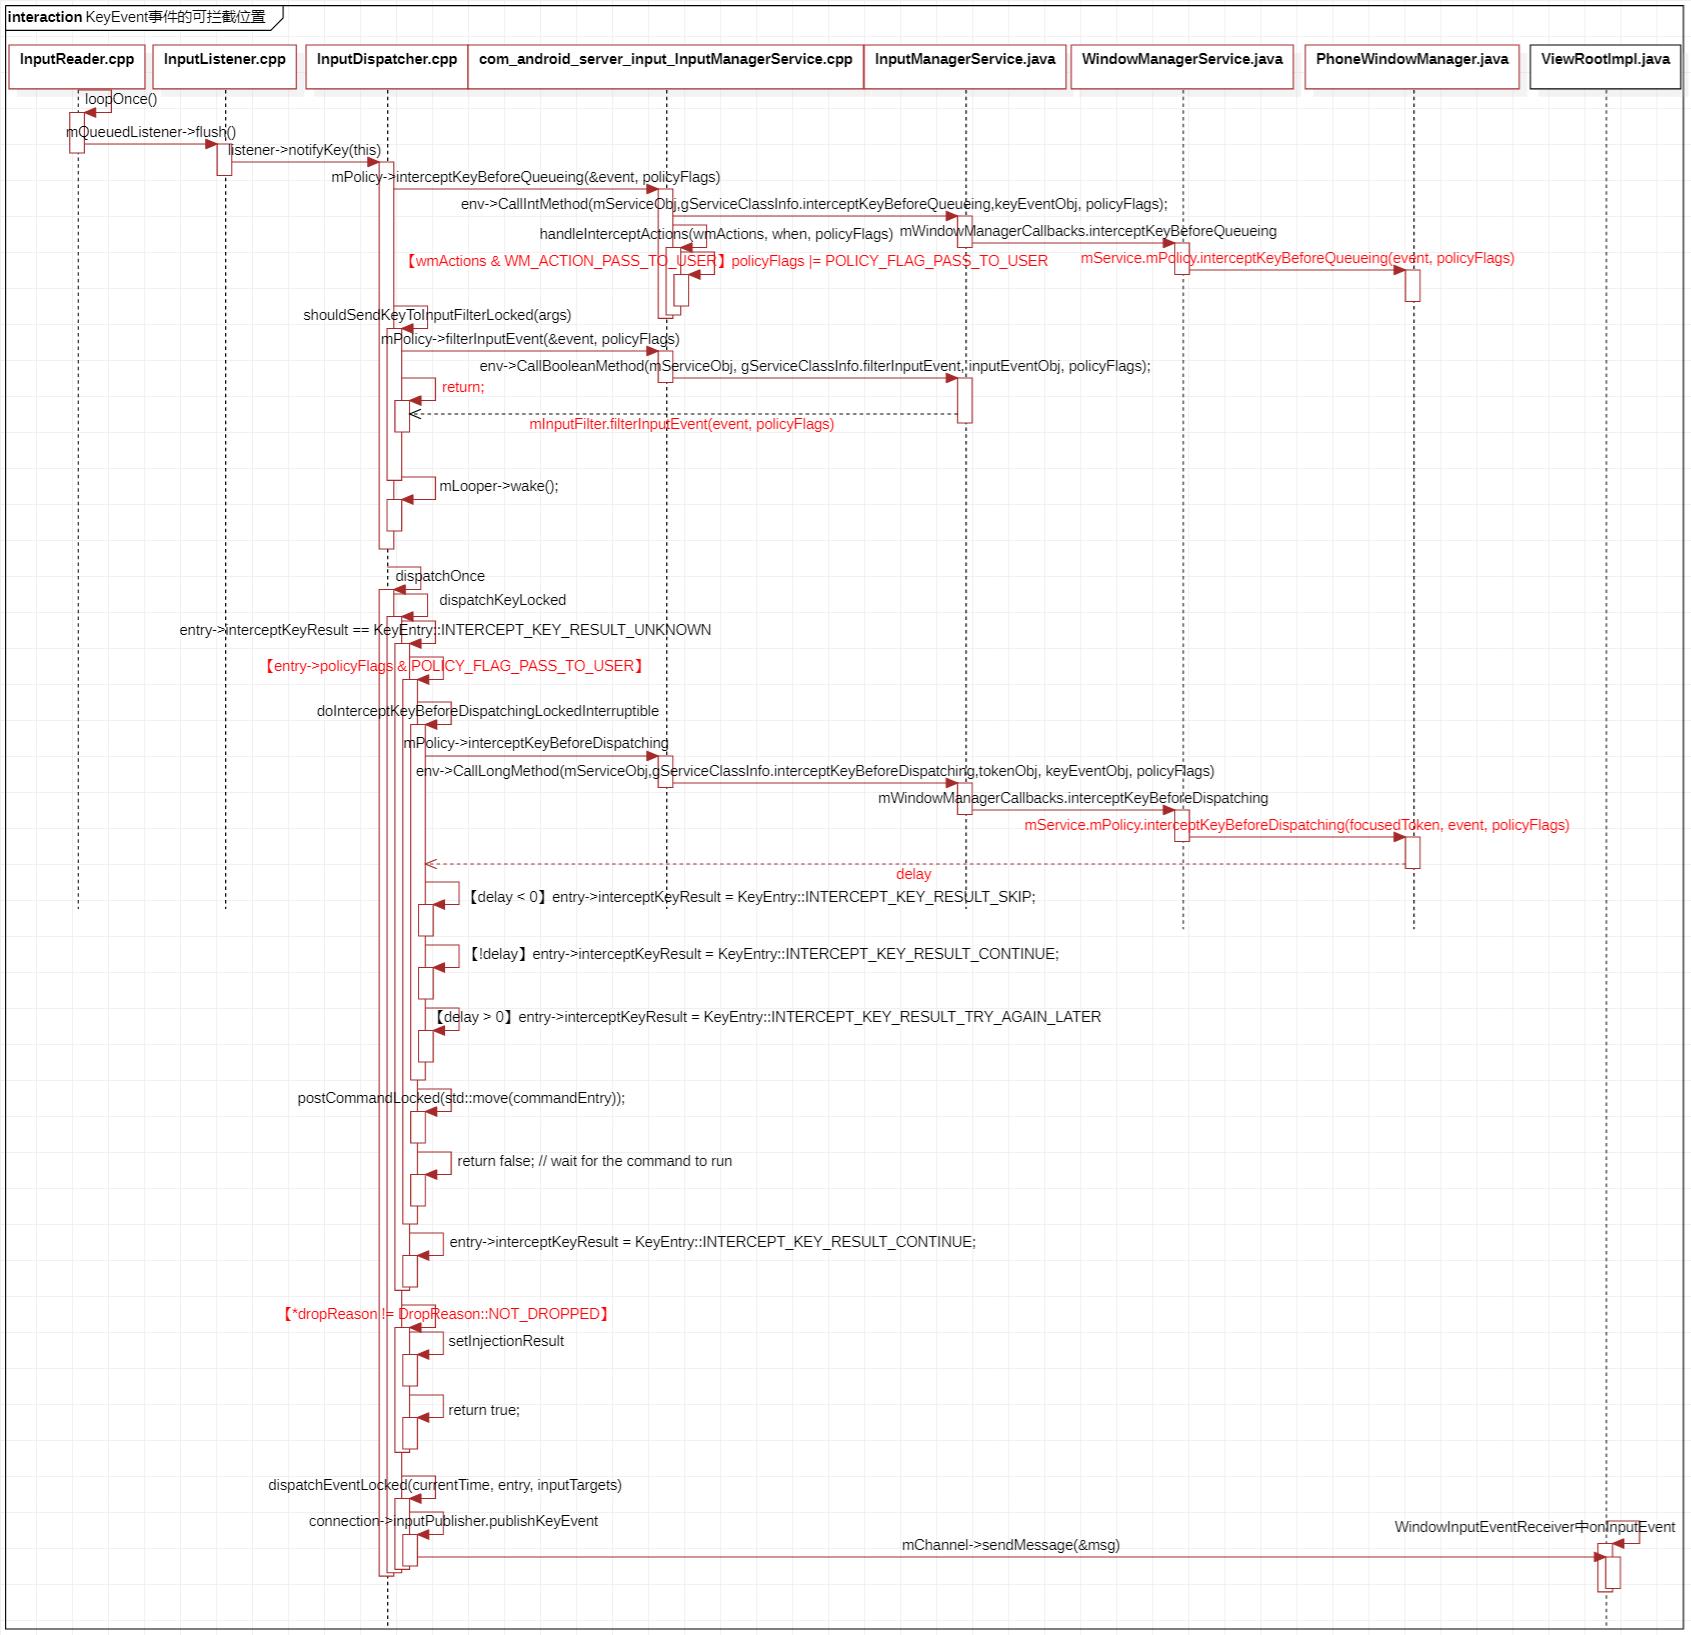Screen dimensions: 1691x1635
Task: Click red mService.mPolicy.interceptKeyBeforeDispatching label
Action: point(1297,825)
